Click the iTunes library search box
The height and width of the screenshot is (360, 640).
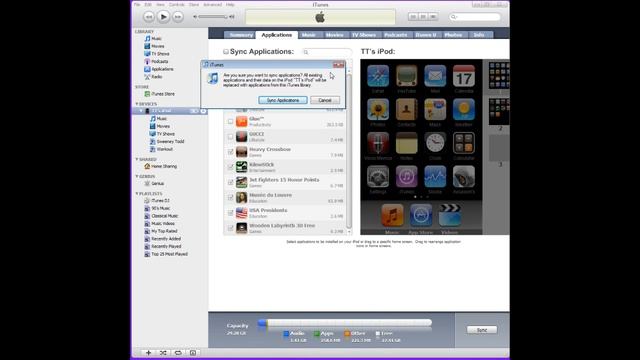coord(475,17)
